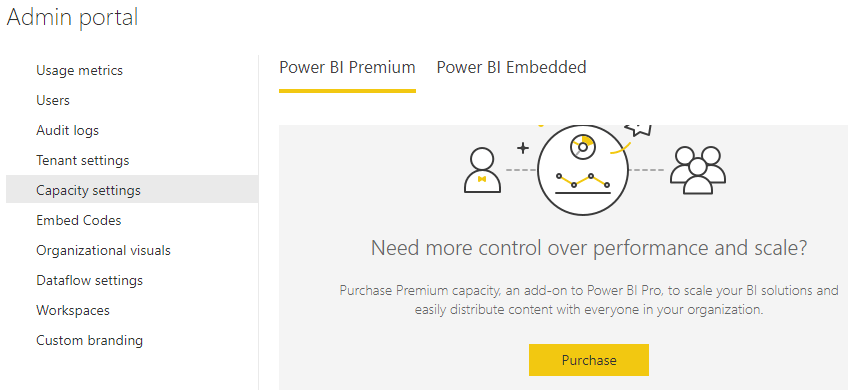Viewport: 848px width, 390px height.
Task: Click the donut chart inside the circle
Action: [x=583, y=147]
